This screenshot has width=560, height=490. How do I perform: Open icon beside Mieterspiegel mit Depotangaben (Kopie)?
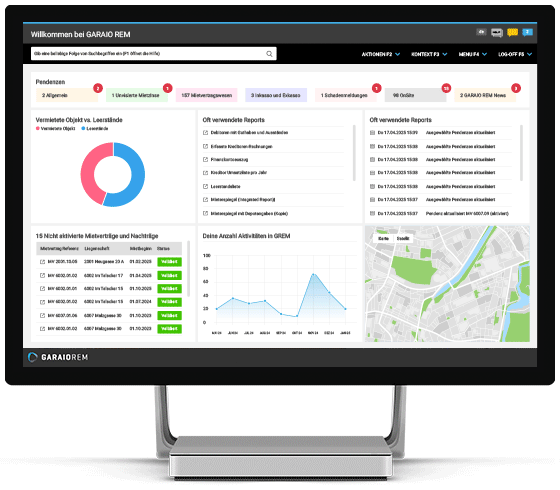205,214
